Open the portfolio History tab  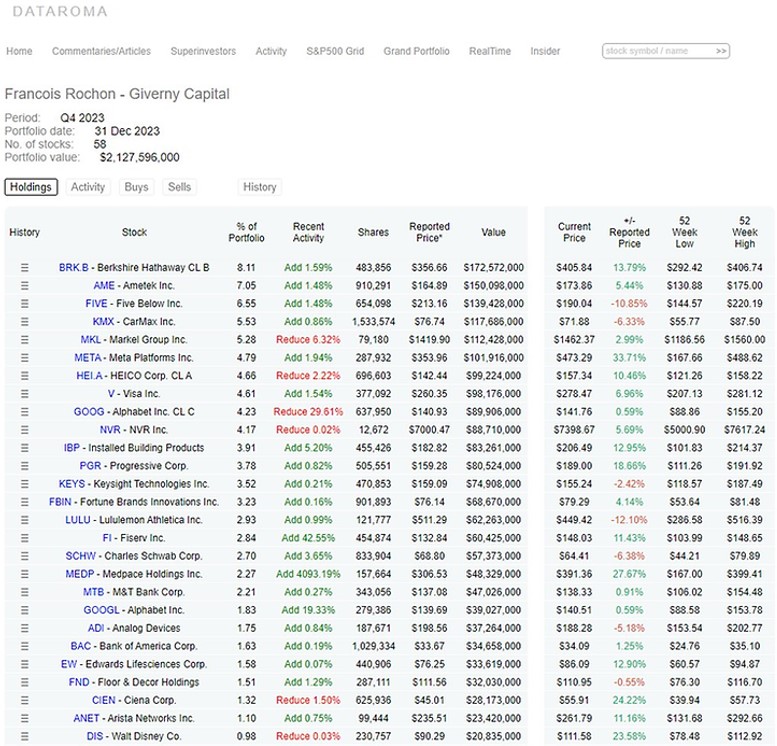[x=260, y=187]
